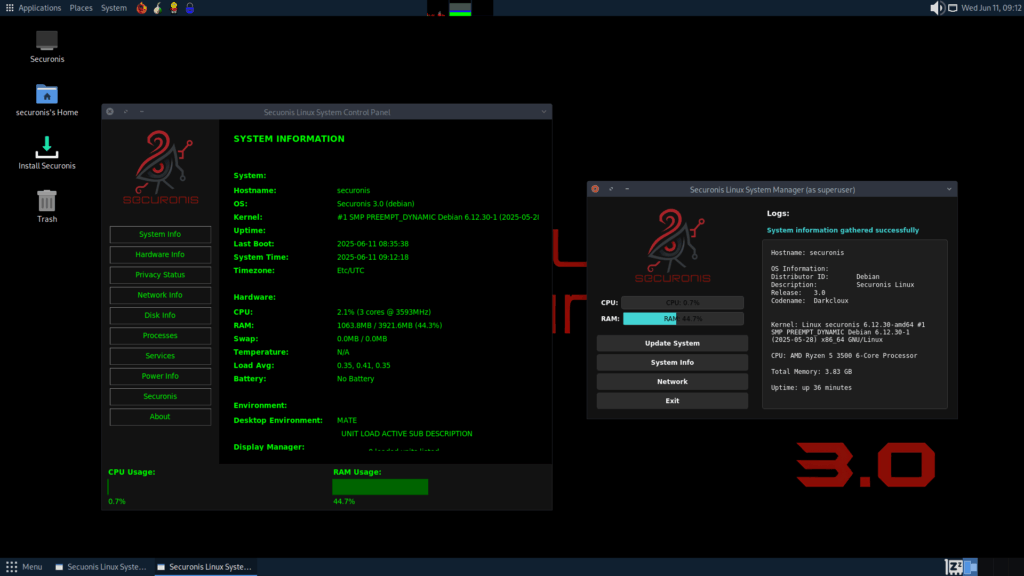Click the top panel Applications grid icon
1024x576 pixels.
click(10, 8)
